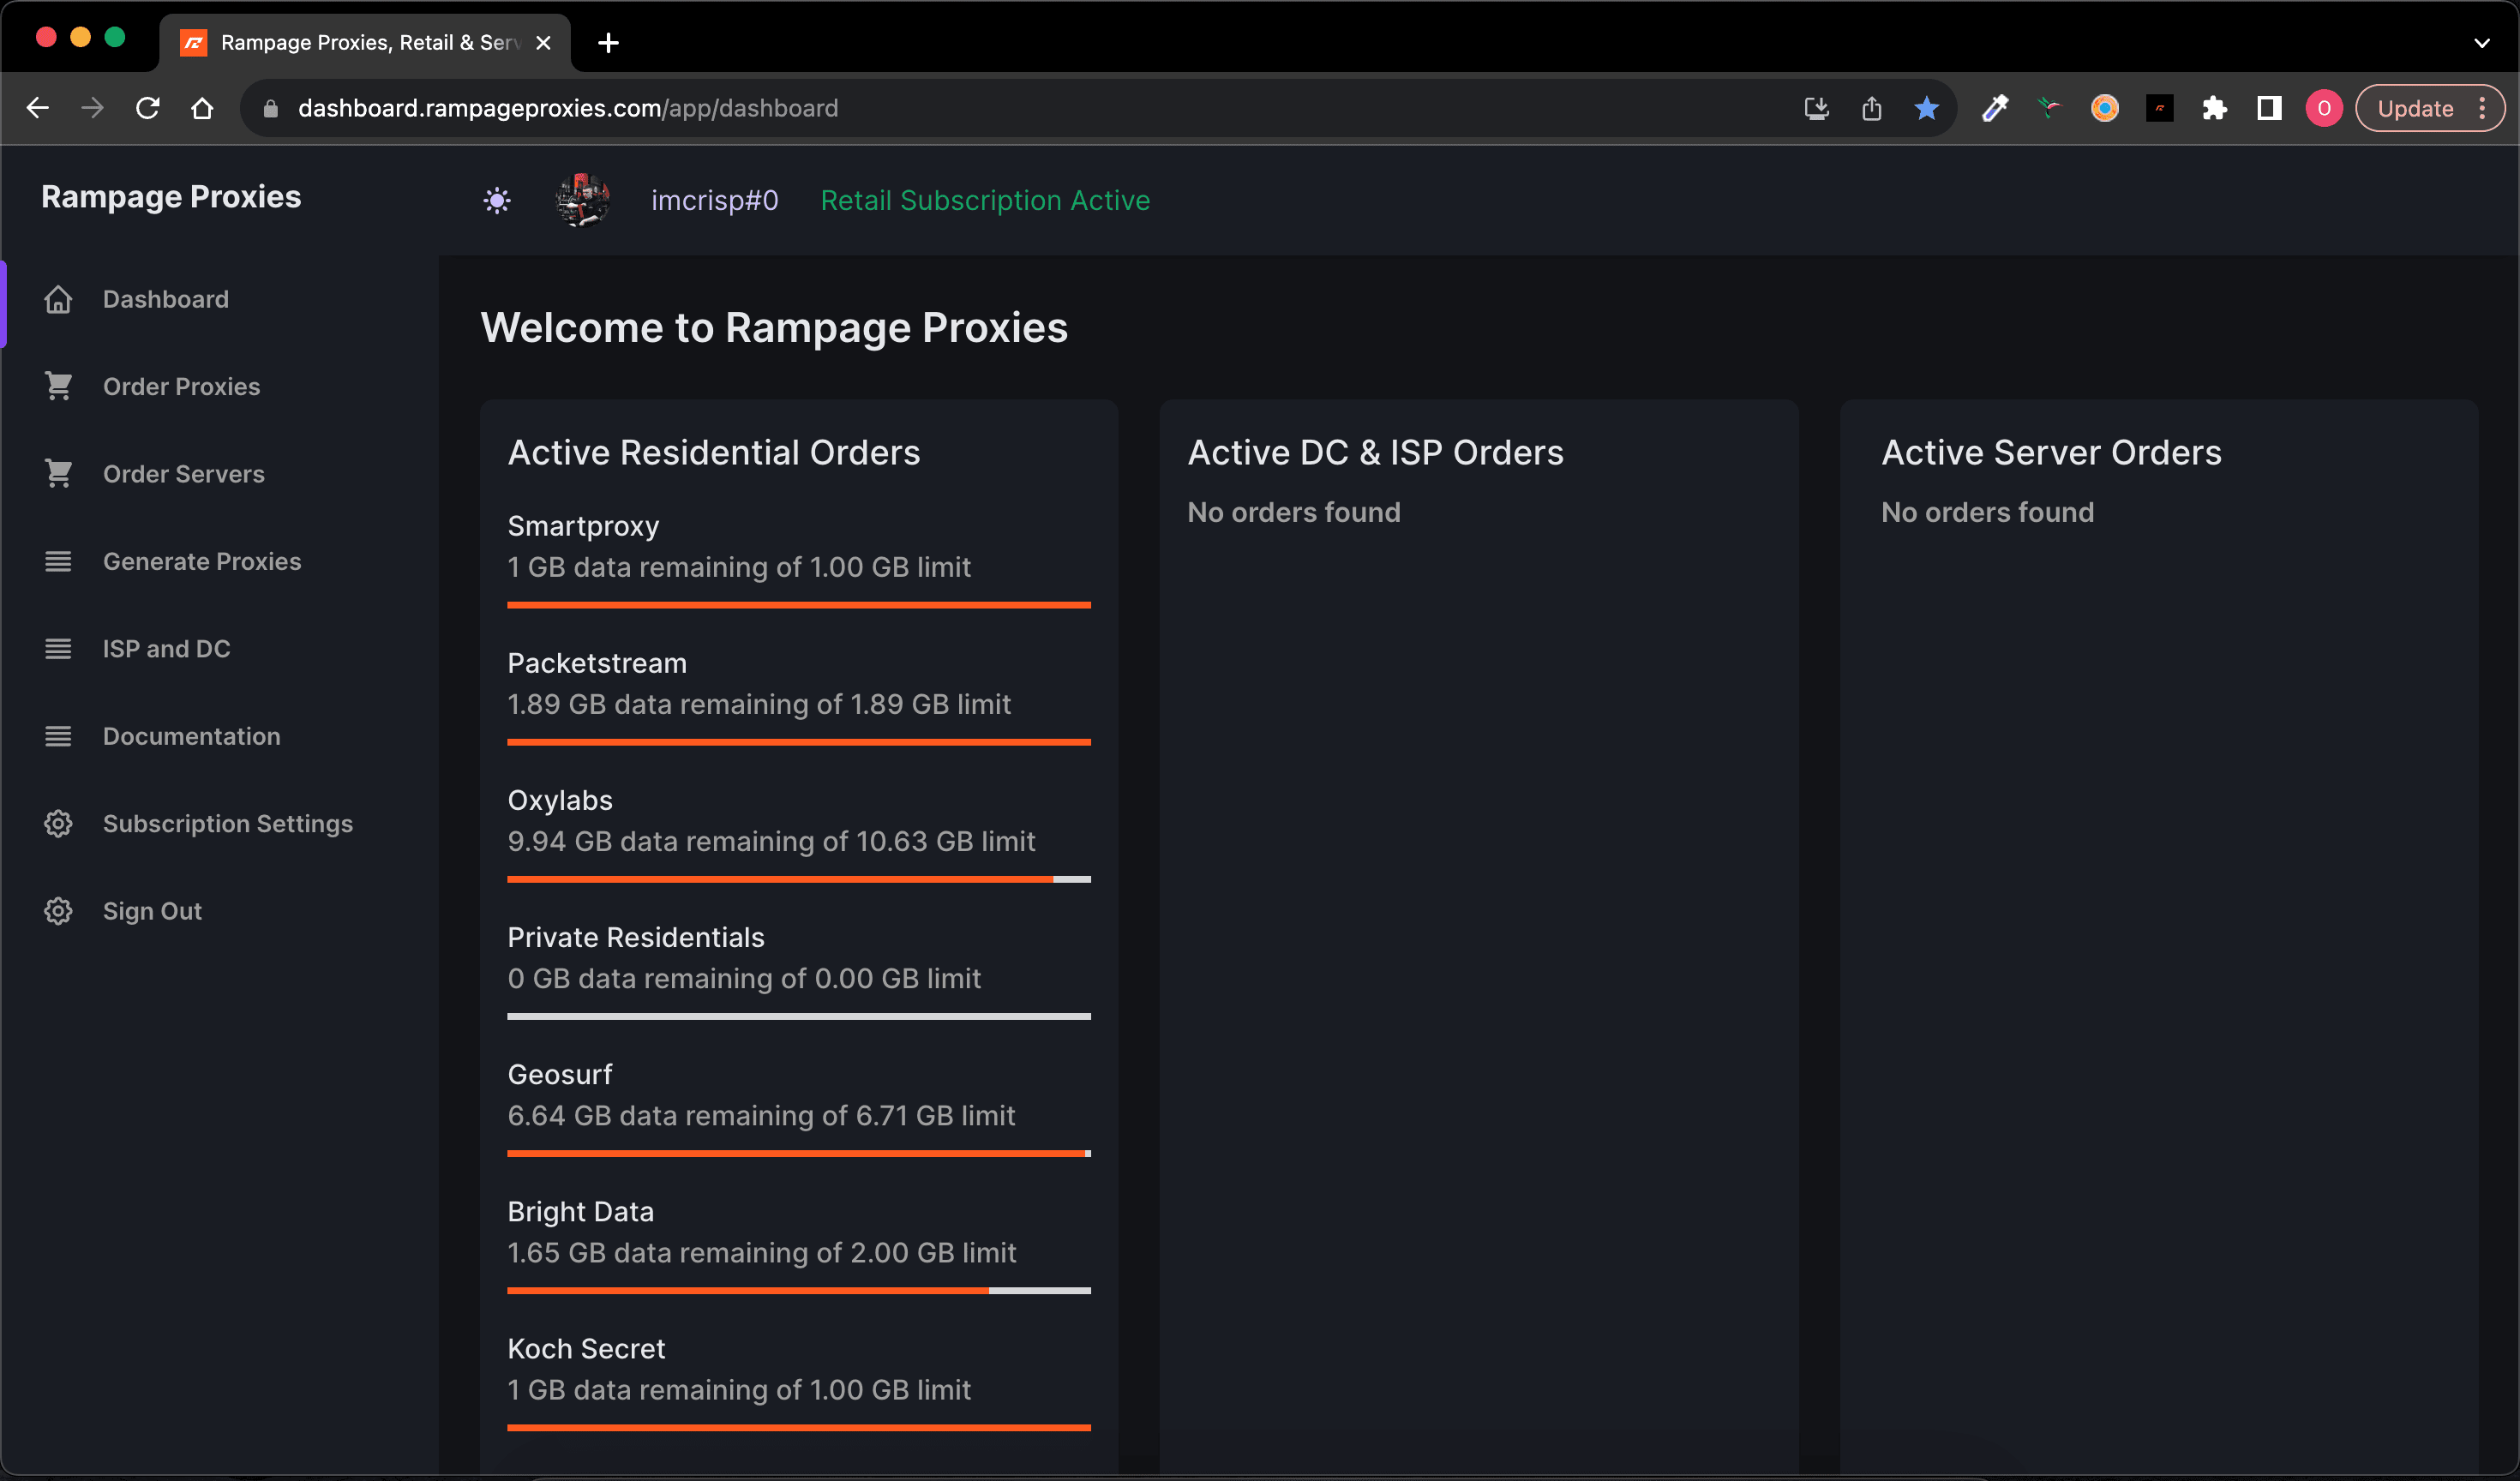Click the Koch Secret order name
2520x1481 pixels.
coord(586,1348)
